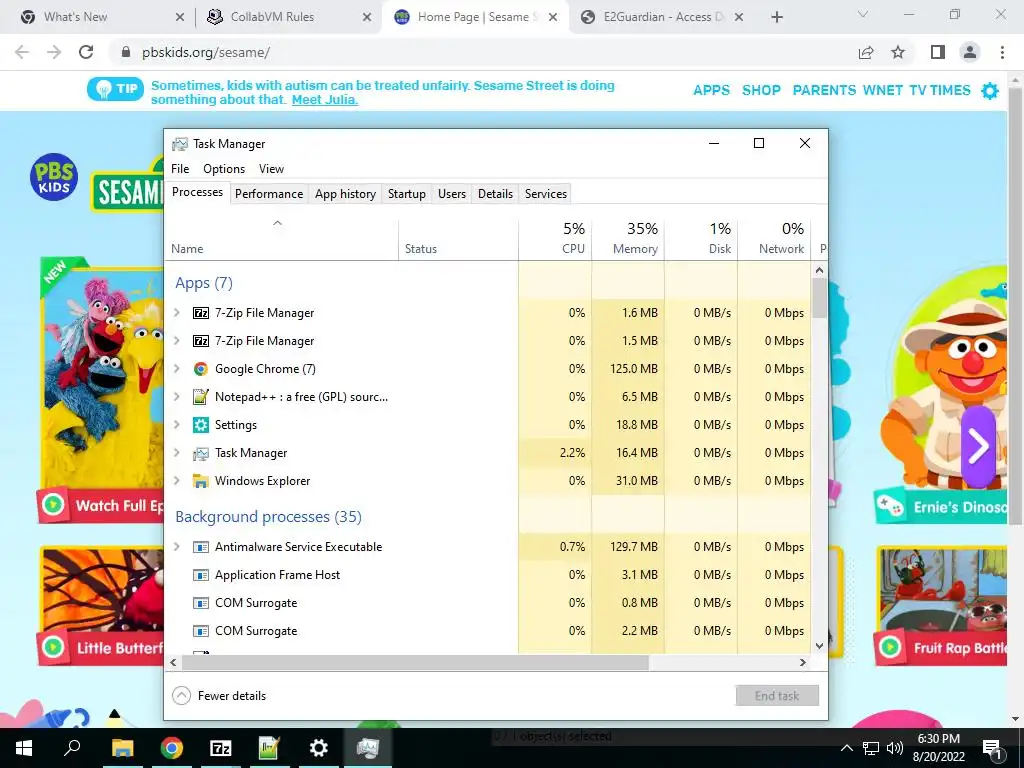1024x768 pixels.
Task: Share this page using the share icon
Action: click(x=866, y=52)
